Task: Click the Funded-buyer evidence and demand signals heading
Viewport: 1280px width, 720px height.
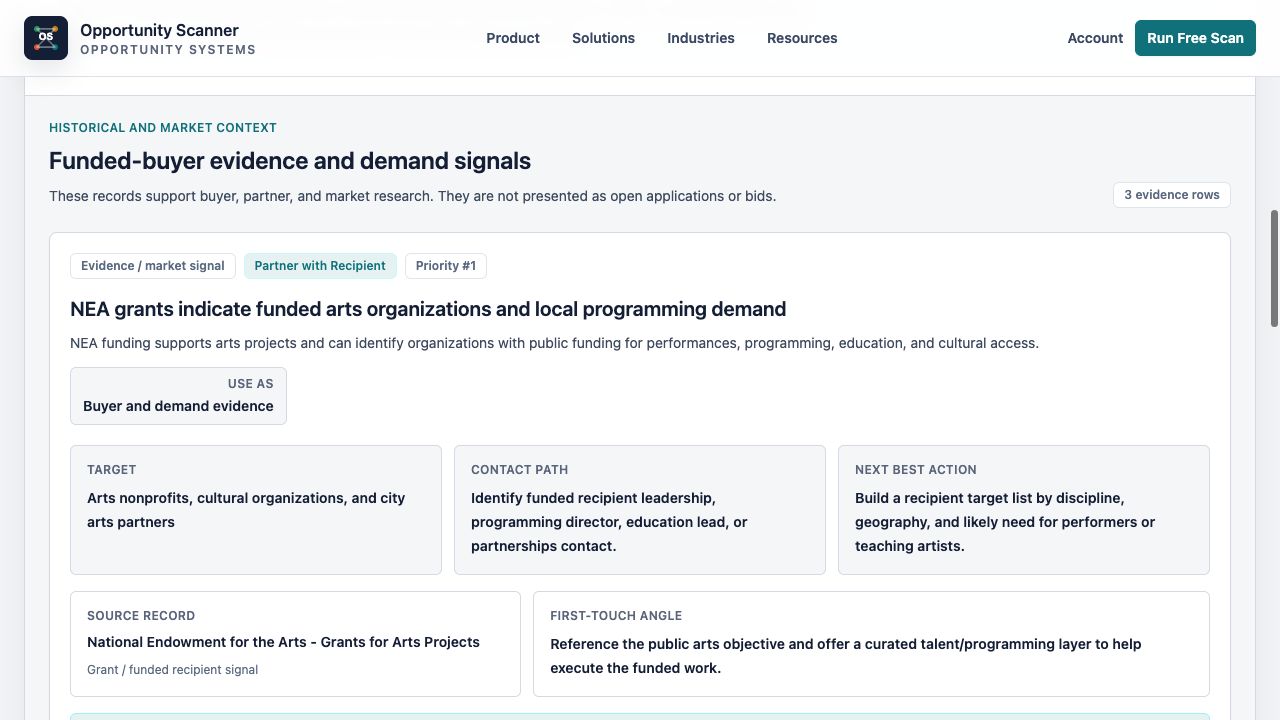Action: point(290,161)
